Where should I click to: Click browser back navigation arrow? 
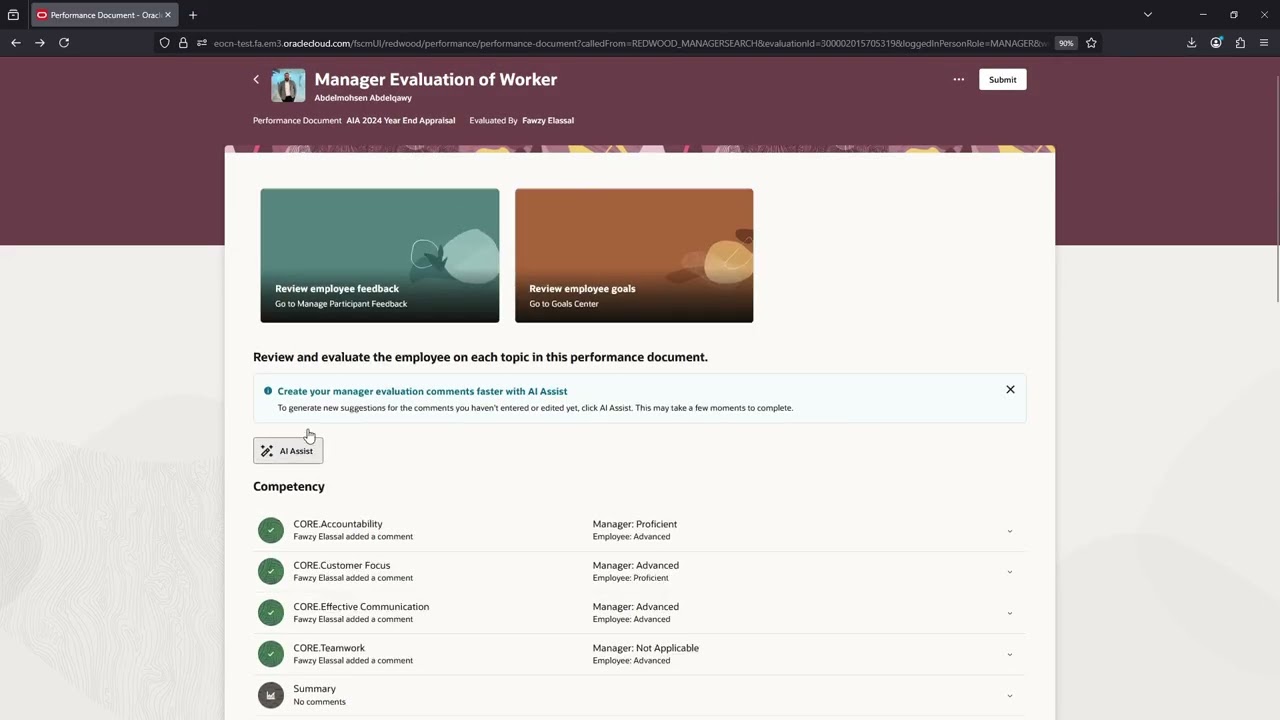(x=16, y=43)
